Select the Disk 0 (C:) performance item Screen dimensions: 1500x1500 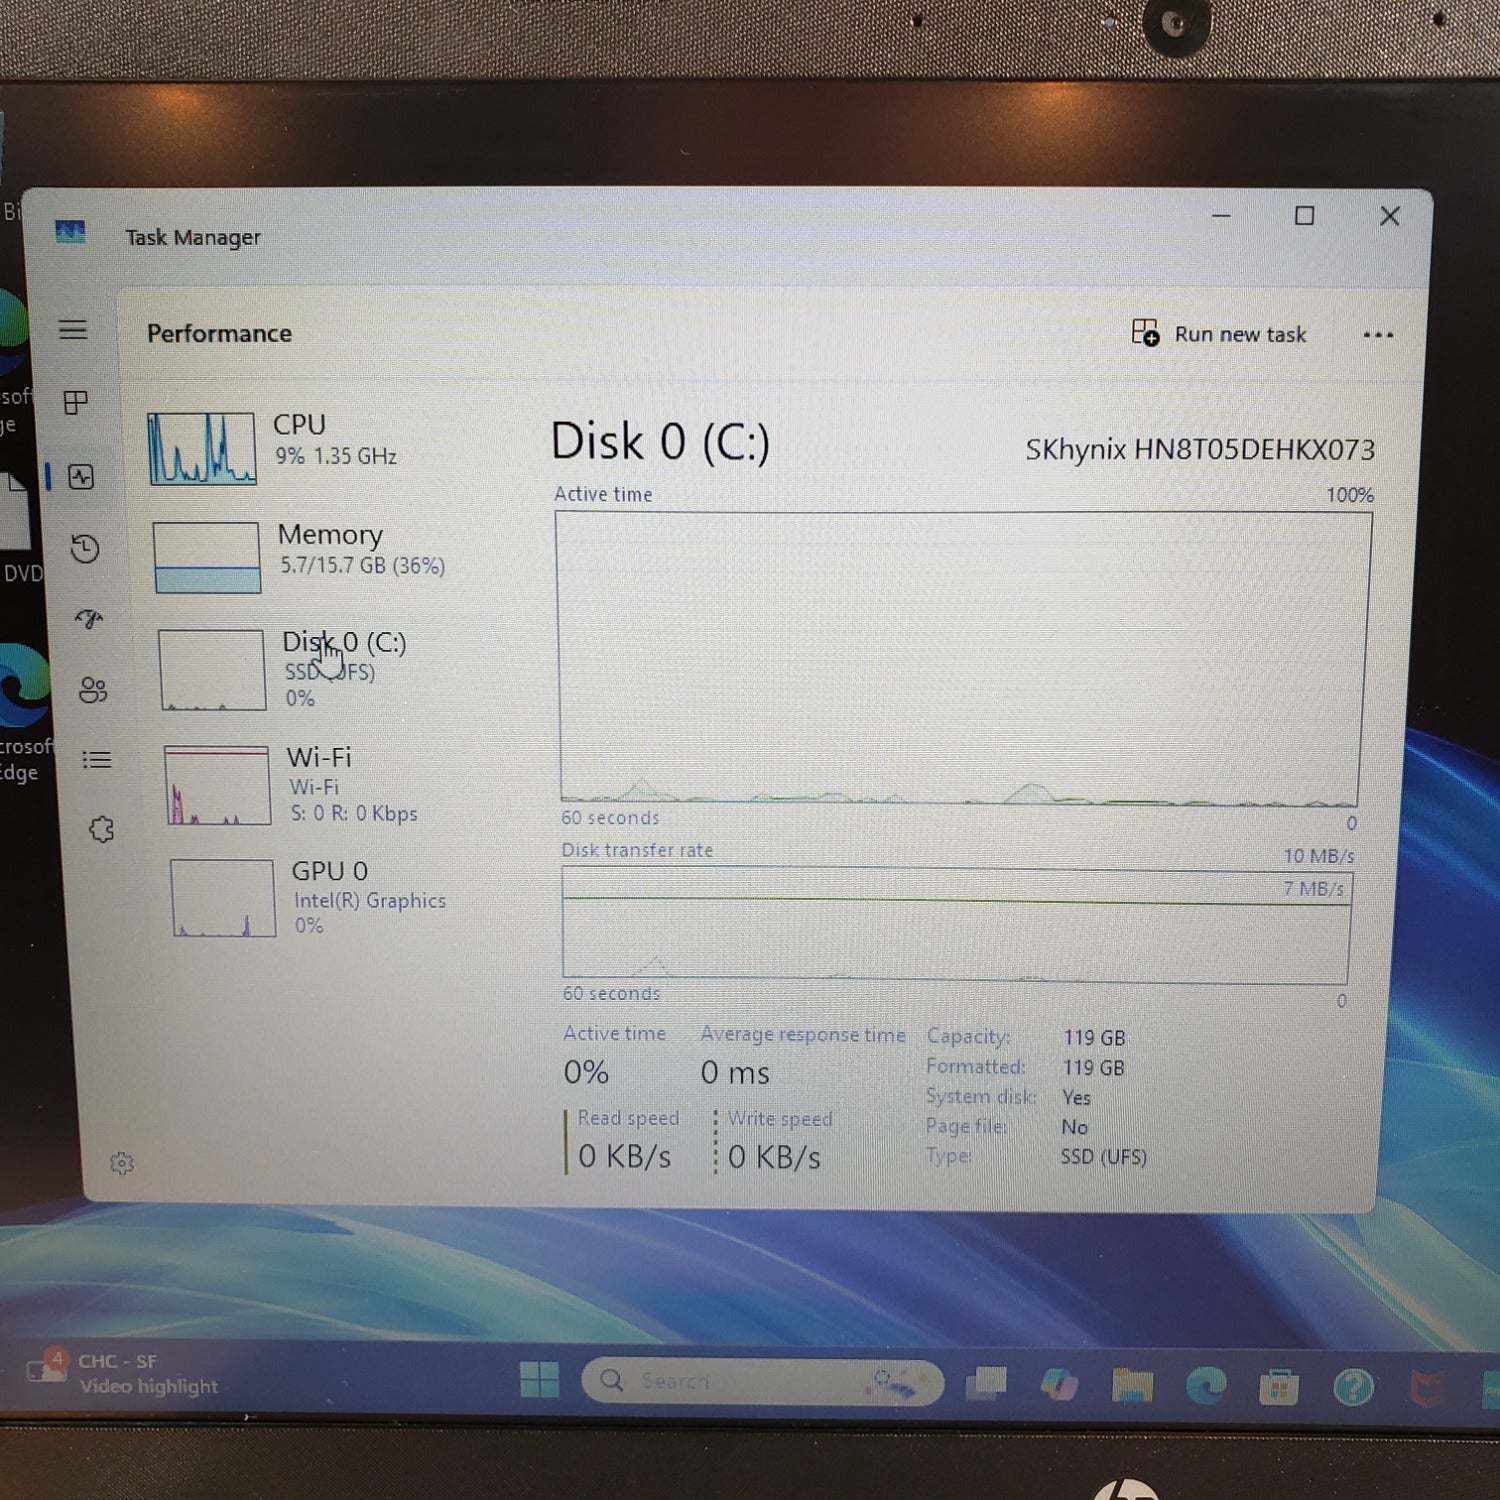pyautogui.click(x=283, y=668)
